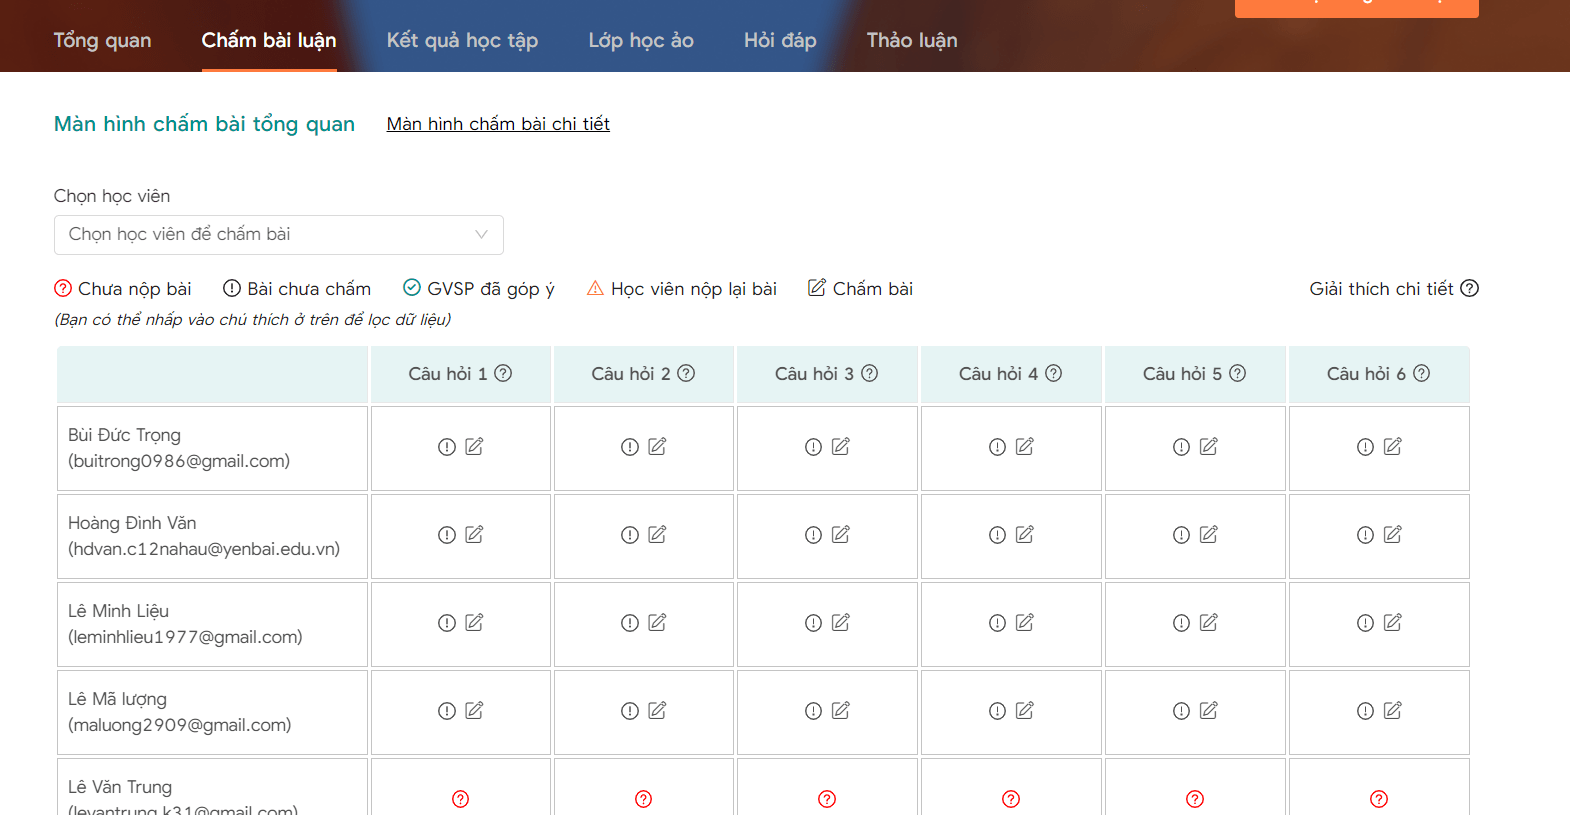Open the Chọn học viên dropdown
Viewport: 1570px width, 815px height.
coord(278,235)
